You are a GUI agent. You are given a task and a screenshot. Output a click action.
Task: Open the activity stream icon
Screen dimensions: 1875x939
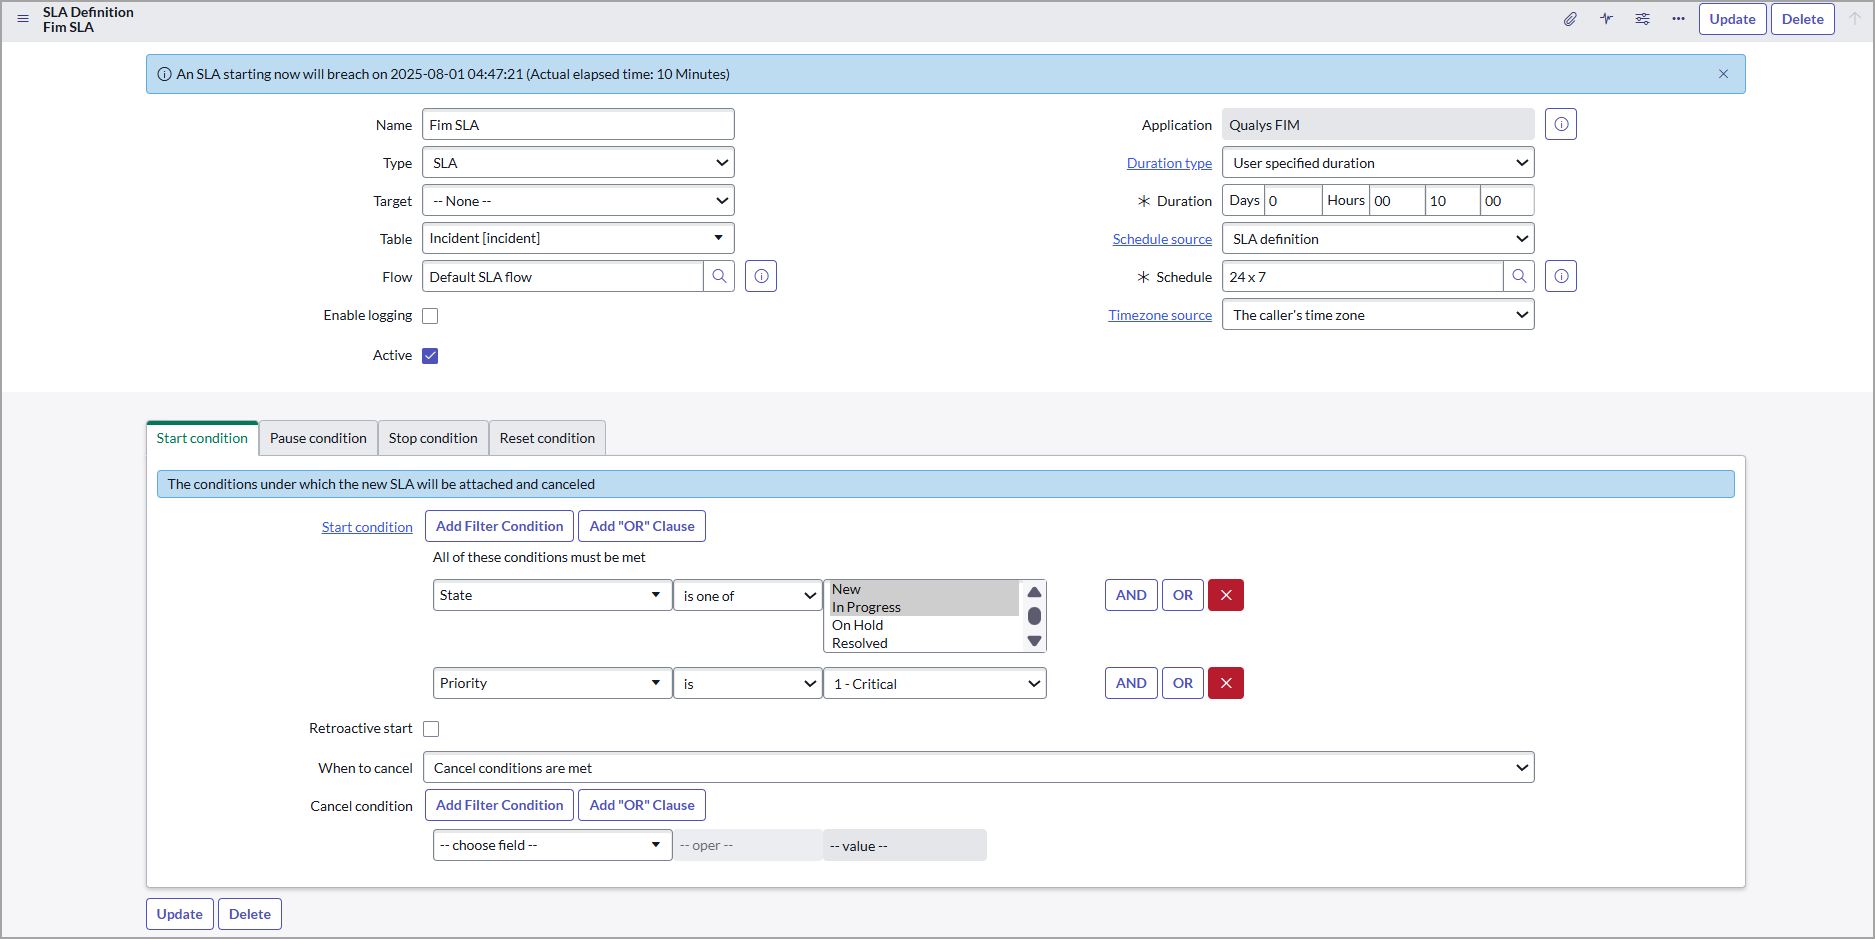click(1606, 19)
